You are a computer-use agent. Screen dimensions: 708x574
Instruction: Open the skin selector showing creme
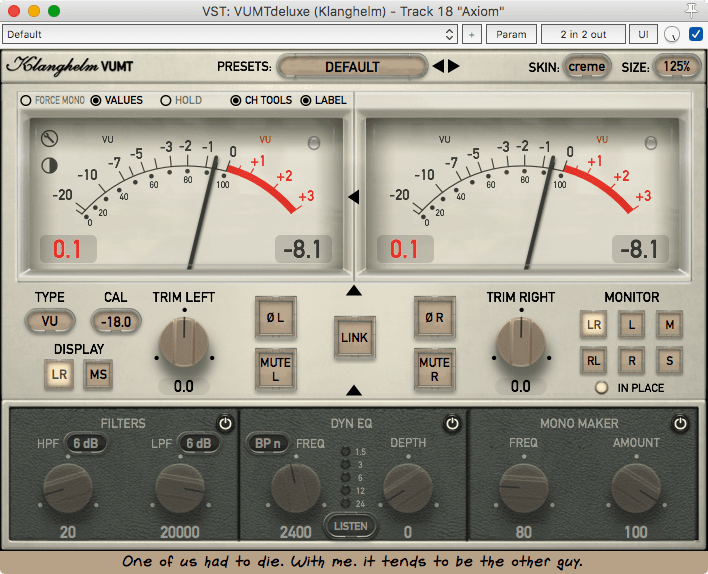click(x=586, y=67)
